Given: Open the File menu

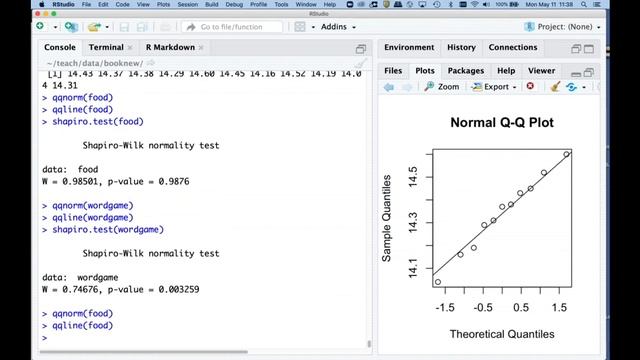Looking at the screenshot, I should 86,4.
